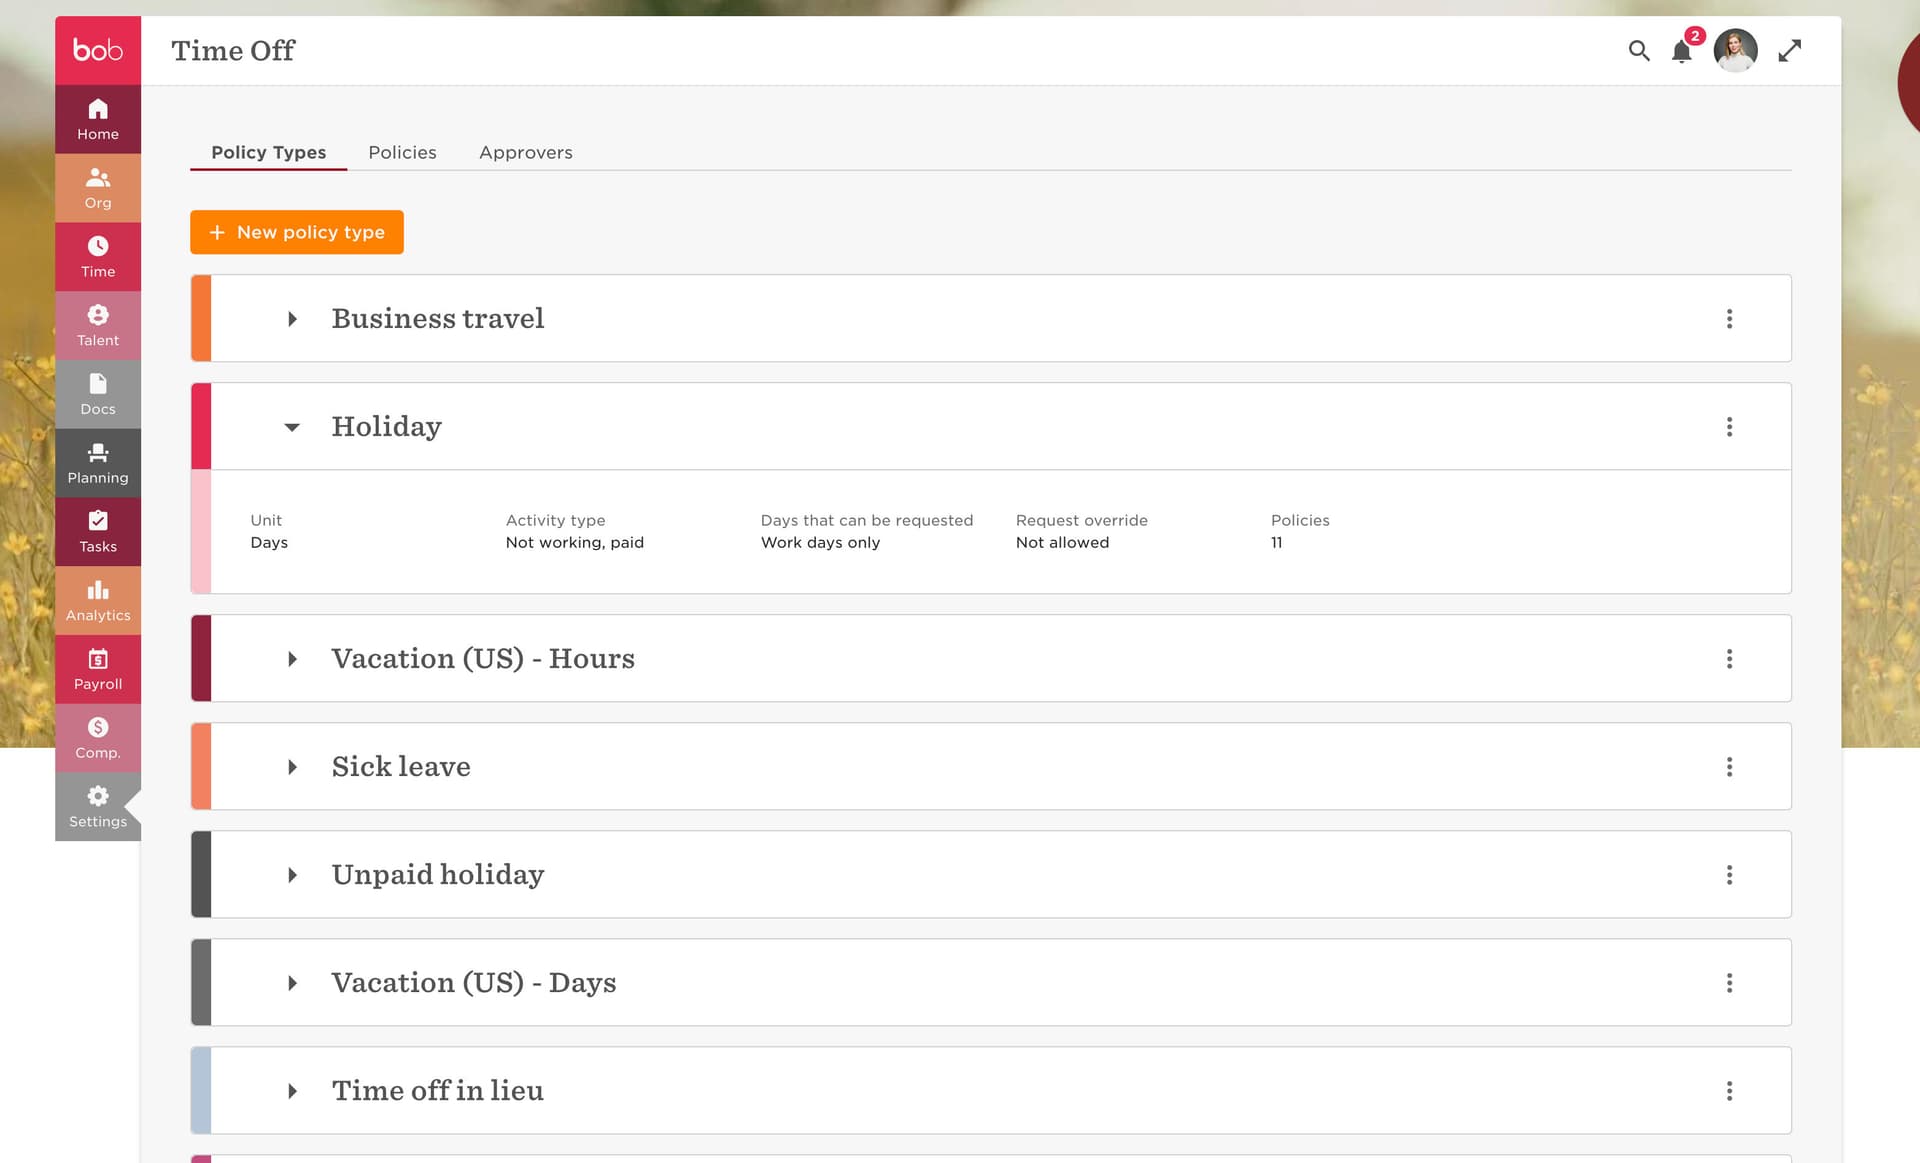Click 'Not working, paid' activity type value

tap(575, 542)
